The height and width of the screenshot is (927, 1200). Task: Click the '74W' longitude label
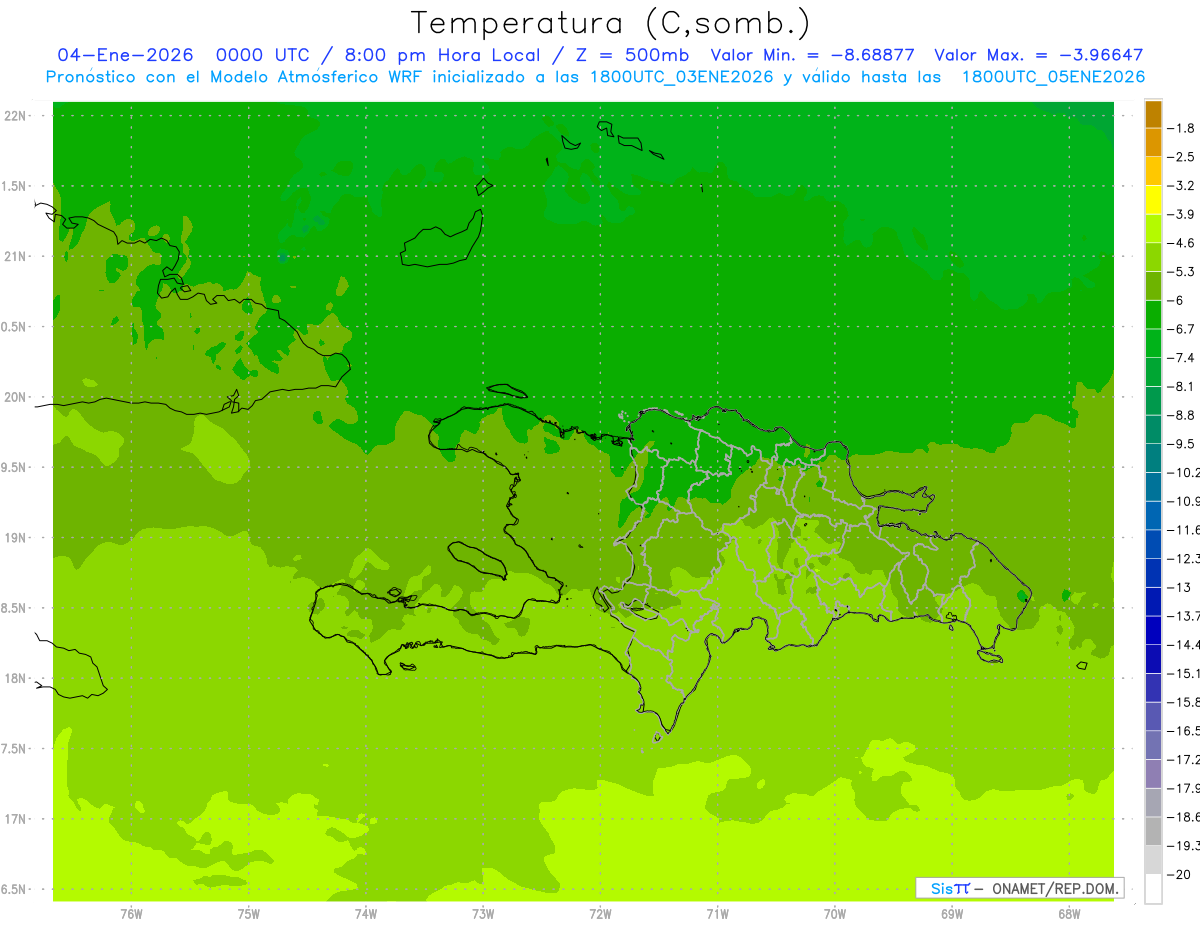click(x=366, y=913)
